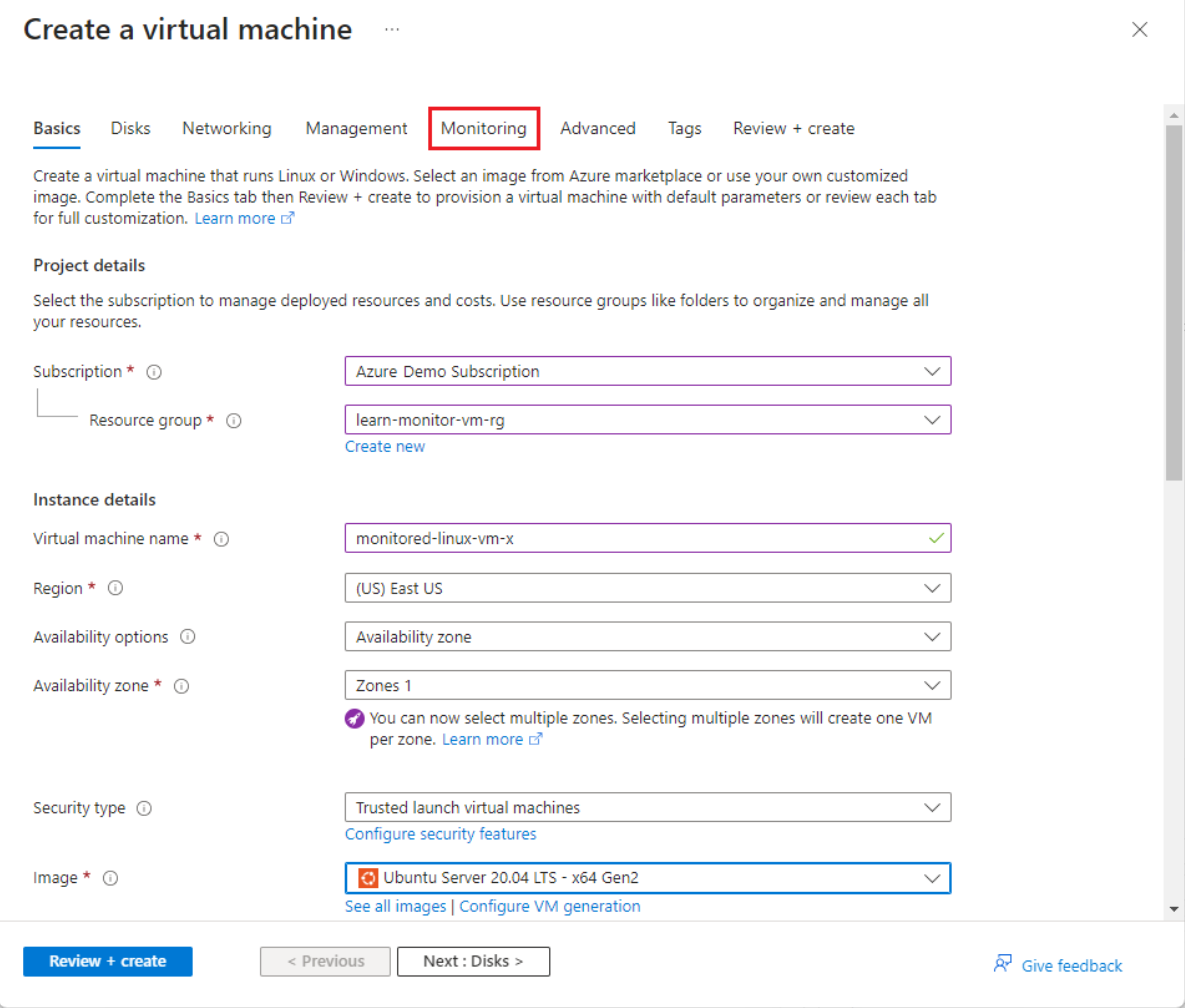Open the Azure Demo Subscription dropdown
Image resolution: width=1185 pixels, height=1008 pixels.
pos(934,371)
